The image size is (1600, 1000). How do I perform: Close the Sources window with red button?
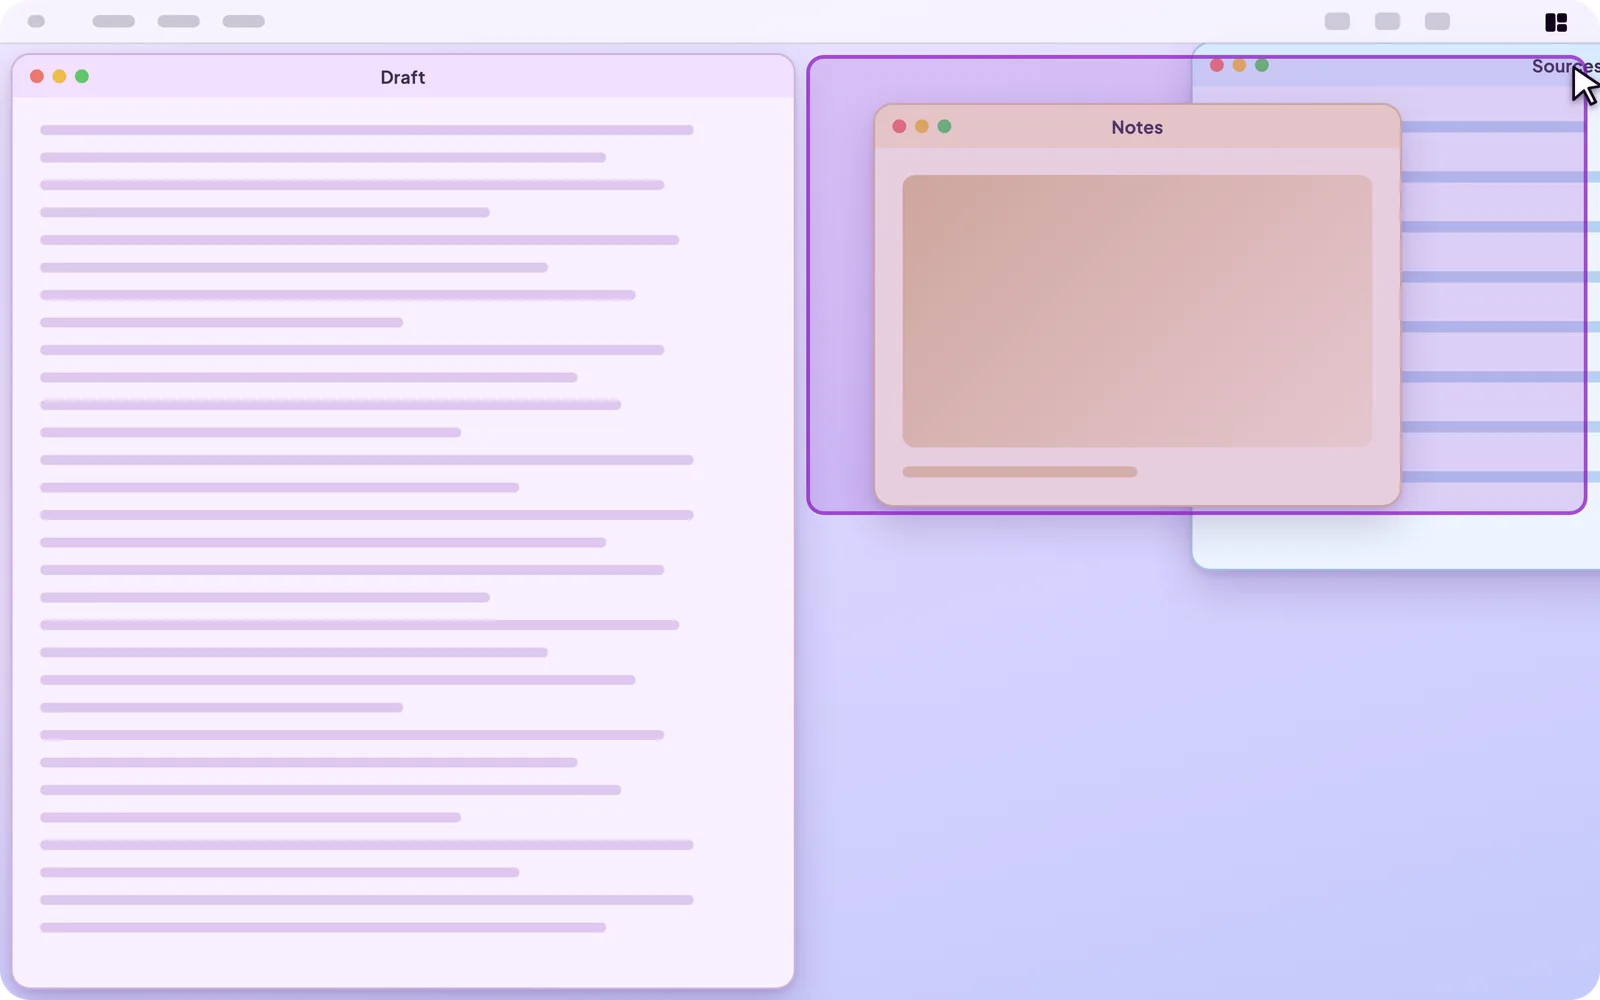click(1217, 65)
